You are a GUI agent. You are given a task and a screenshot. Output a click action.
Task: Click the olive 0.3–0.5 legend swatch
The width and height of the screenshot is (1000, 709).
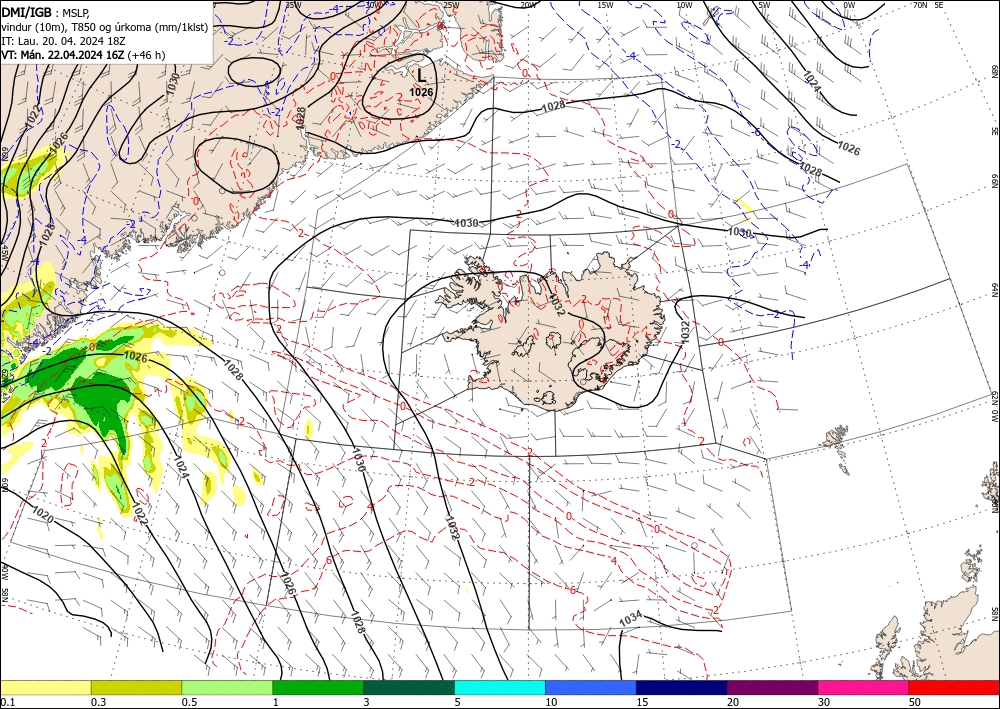(136, 687)
